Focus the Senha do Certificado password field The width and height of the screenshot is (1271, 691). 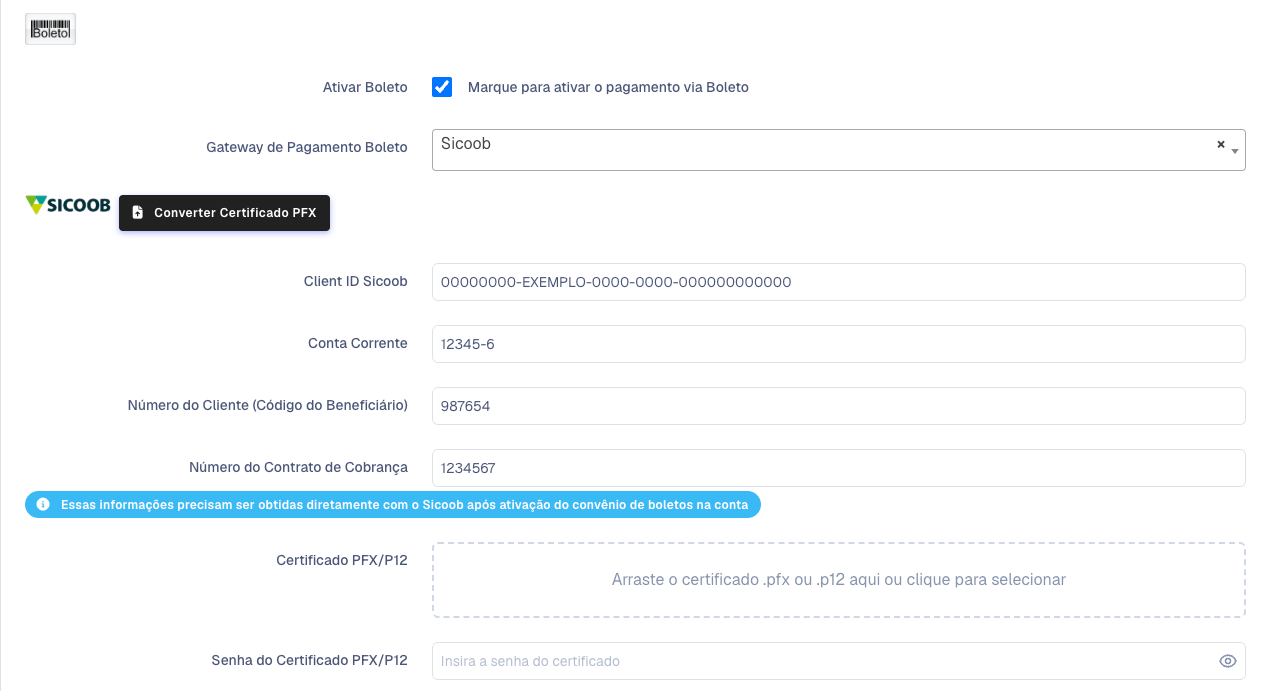[x=838, y=661]
